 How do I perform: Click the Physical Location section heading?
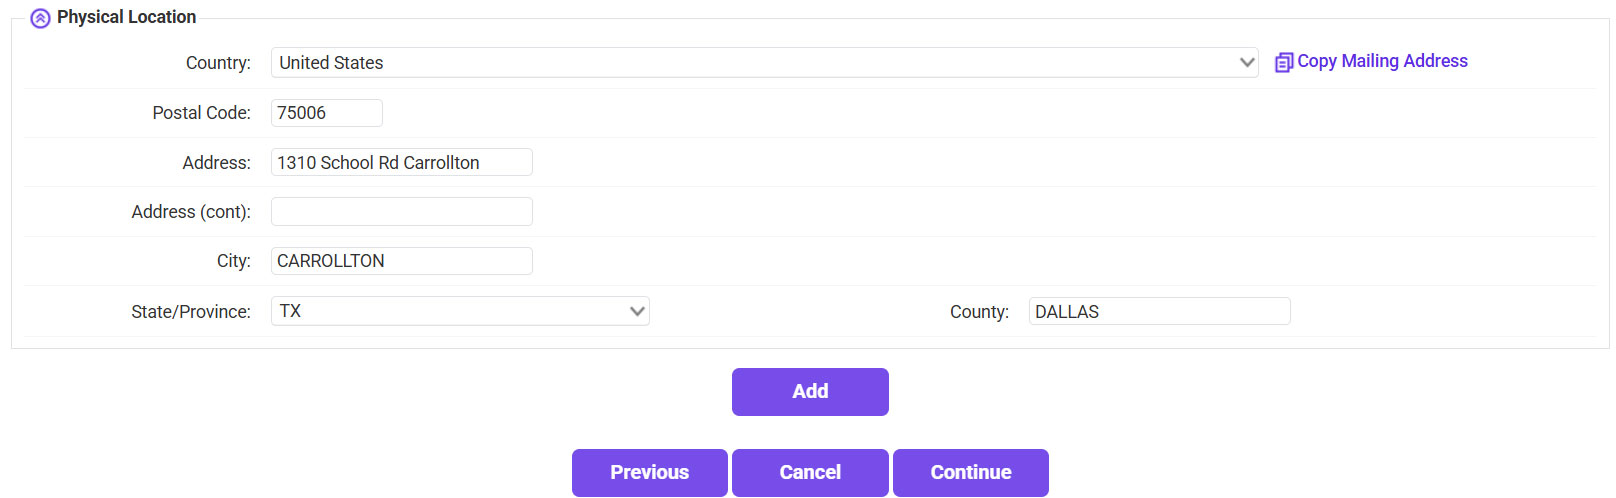click(126, 17)
